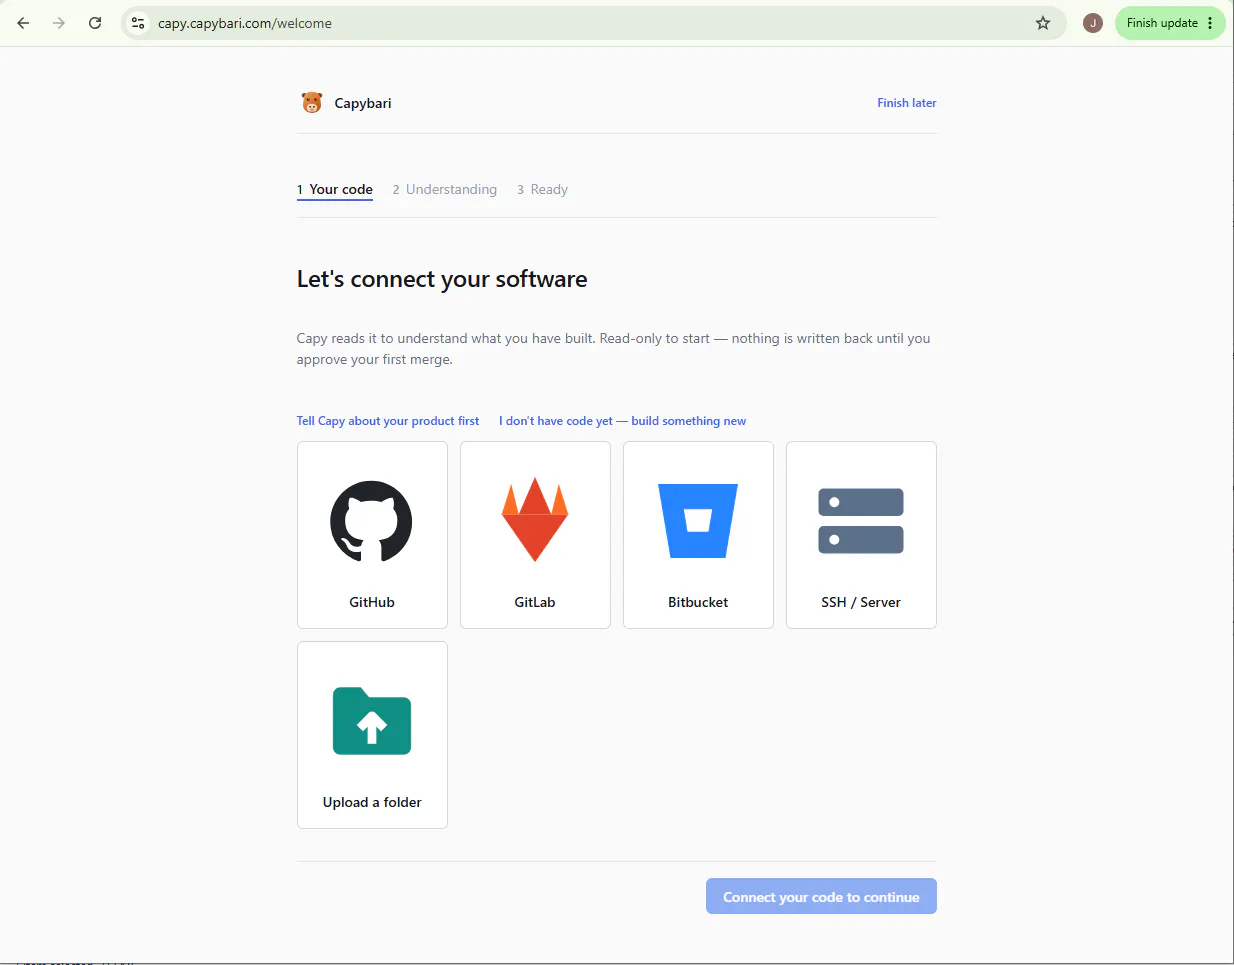Screen dimensions: 1234x965
Task: Open the profile avatar J
Action: click(1093, 23)
